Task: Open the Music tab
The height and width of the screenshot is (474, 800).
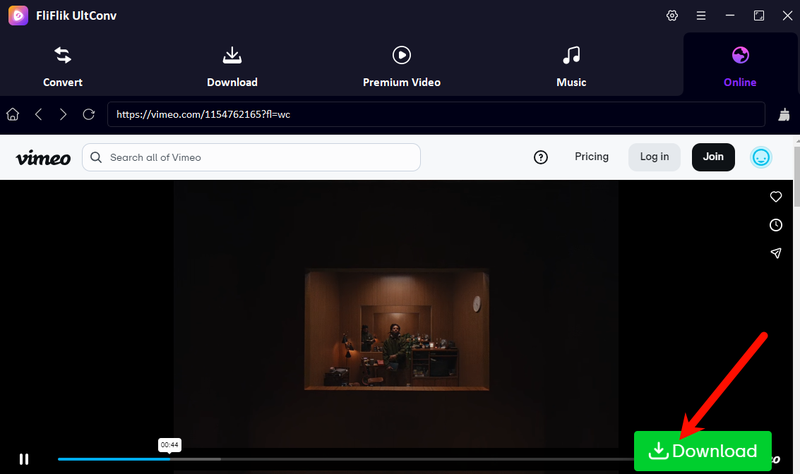Action: pos(571,67)
